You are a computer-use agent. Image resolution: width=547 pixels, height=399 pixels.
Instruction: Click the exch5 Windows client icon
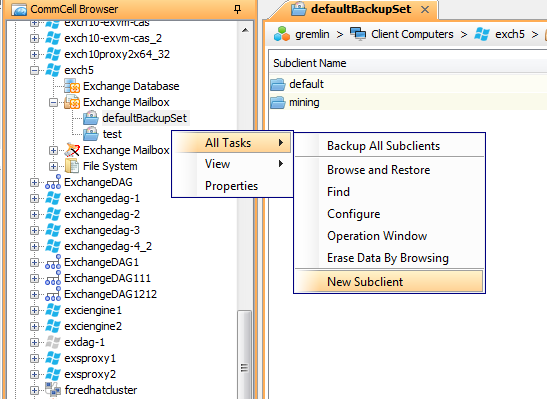pos(53,70)
